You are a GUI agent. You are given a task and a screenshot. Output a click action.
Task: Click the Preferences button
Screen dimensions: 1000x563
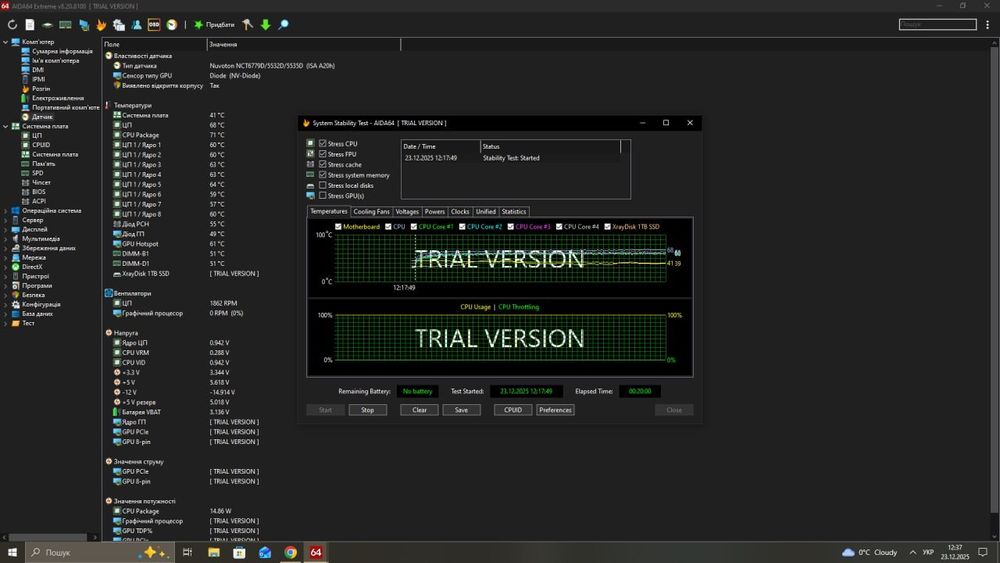555,410
